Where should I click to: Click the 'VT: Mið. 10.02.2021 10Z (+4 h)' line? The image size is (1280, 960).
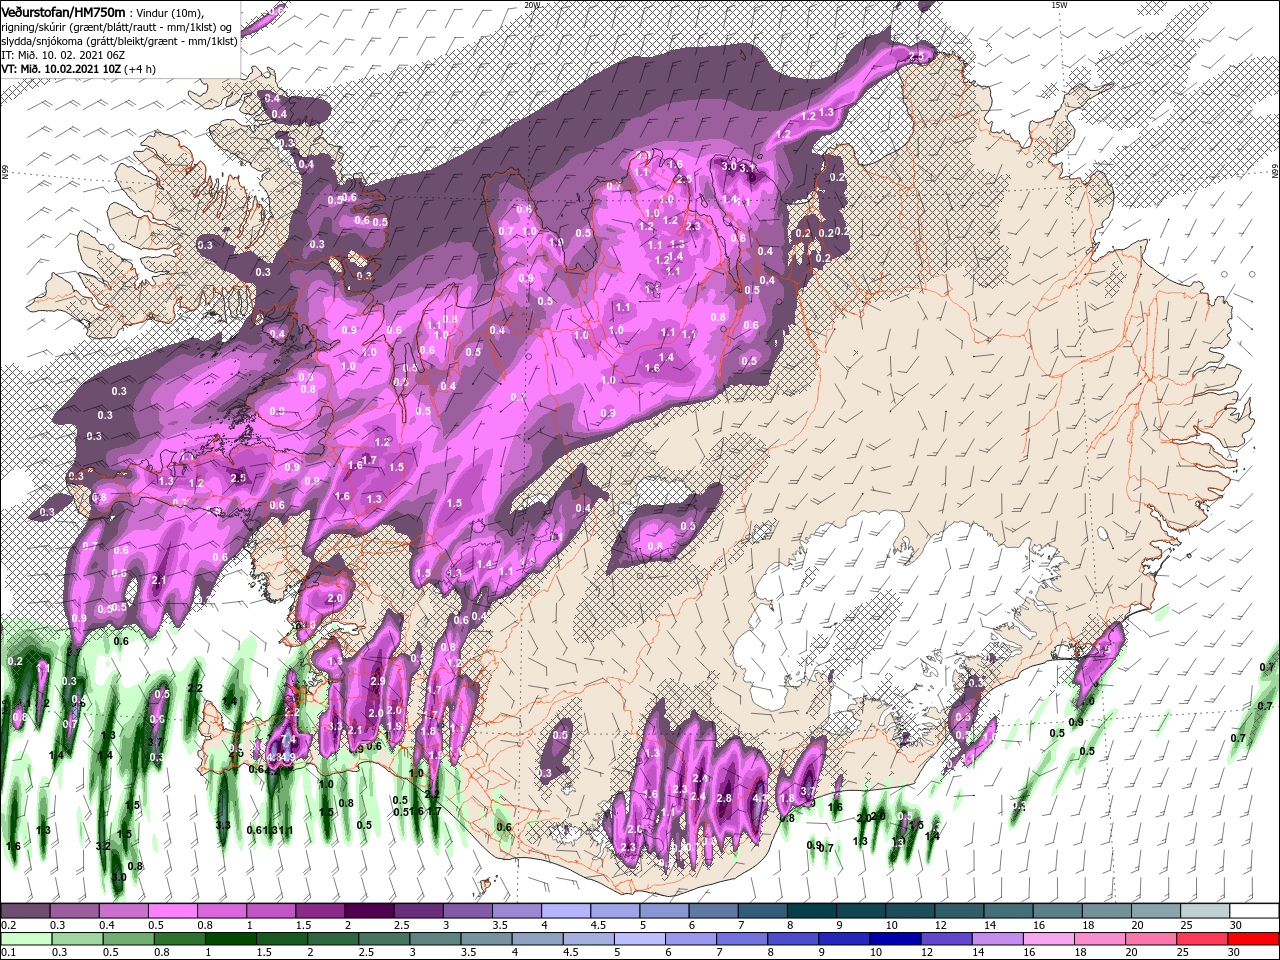[x=78, y=69]
